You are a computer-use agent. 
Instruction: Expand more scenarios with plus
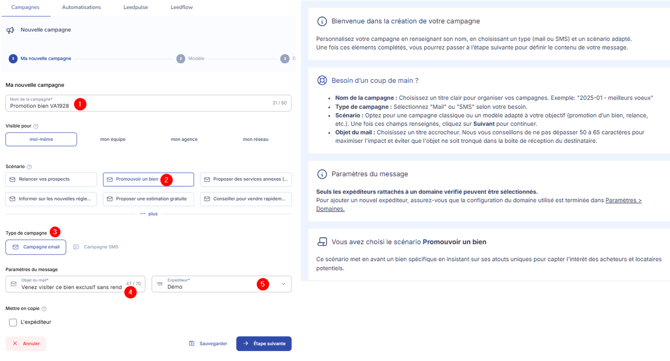(149, 214)
